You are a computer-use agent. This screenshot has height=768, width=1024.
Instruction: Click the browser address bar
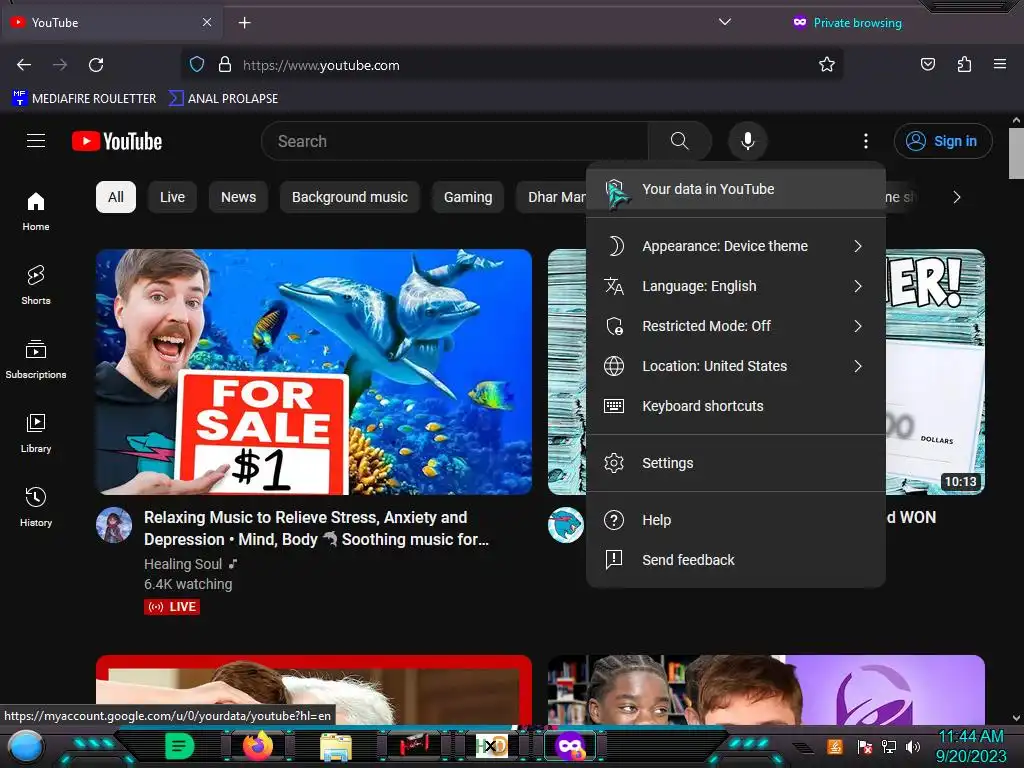point(512,65)
